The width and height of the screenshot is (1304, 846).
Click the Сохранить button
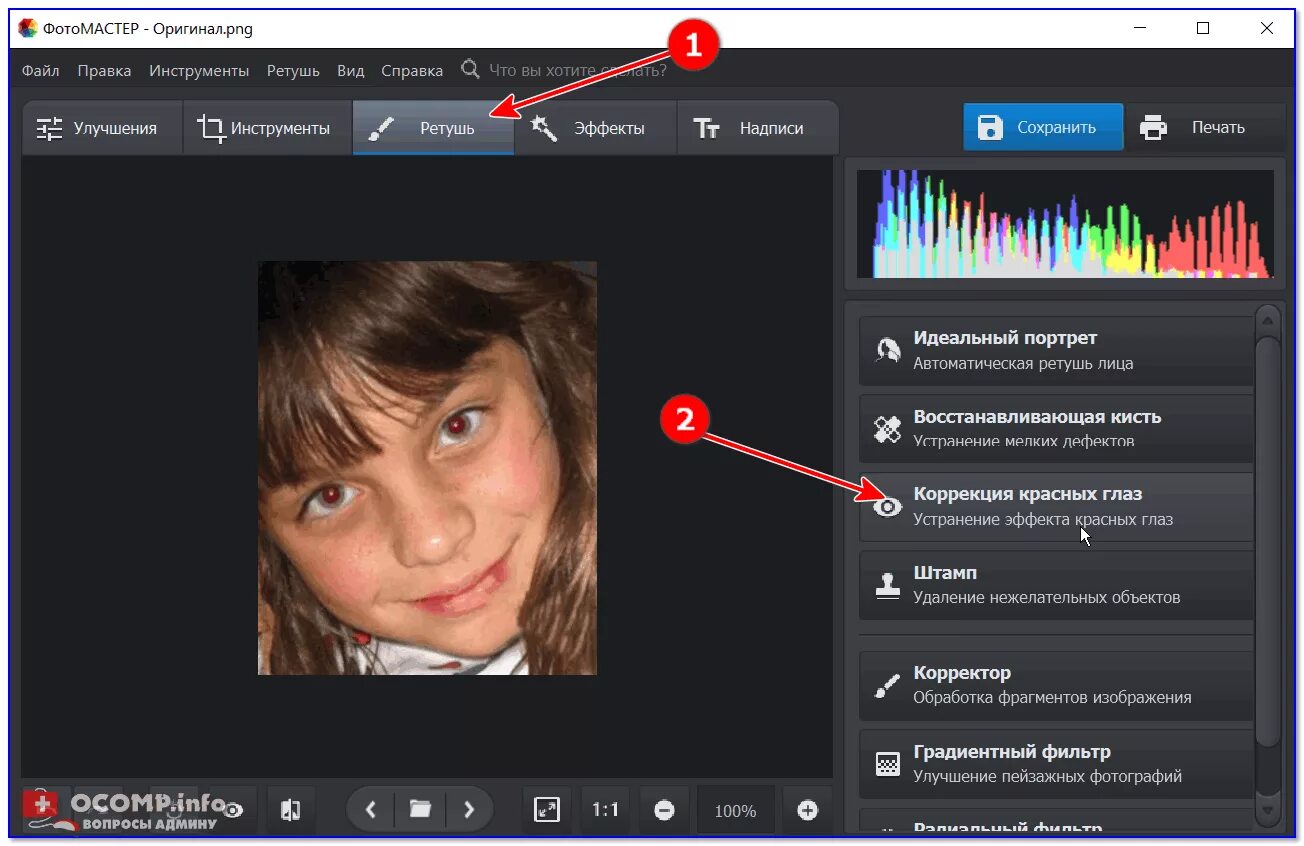1043,127
